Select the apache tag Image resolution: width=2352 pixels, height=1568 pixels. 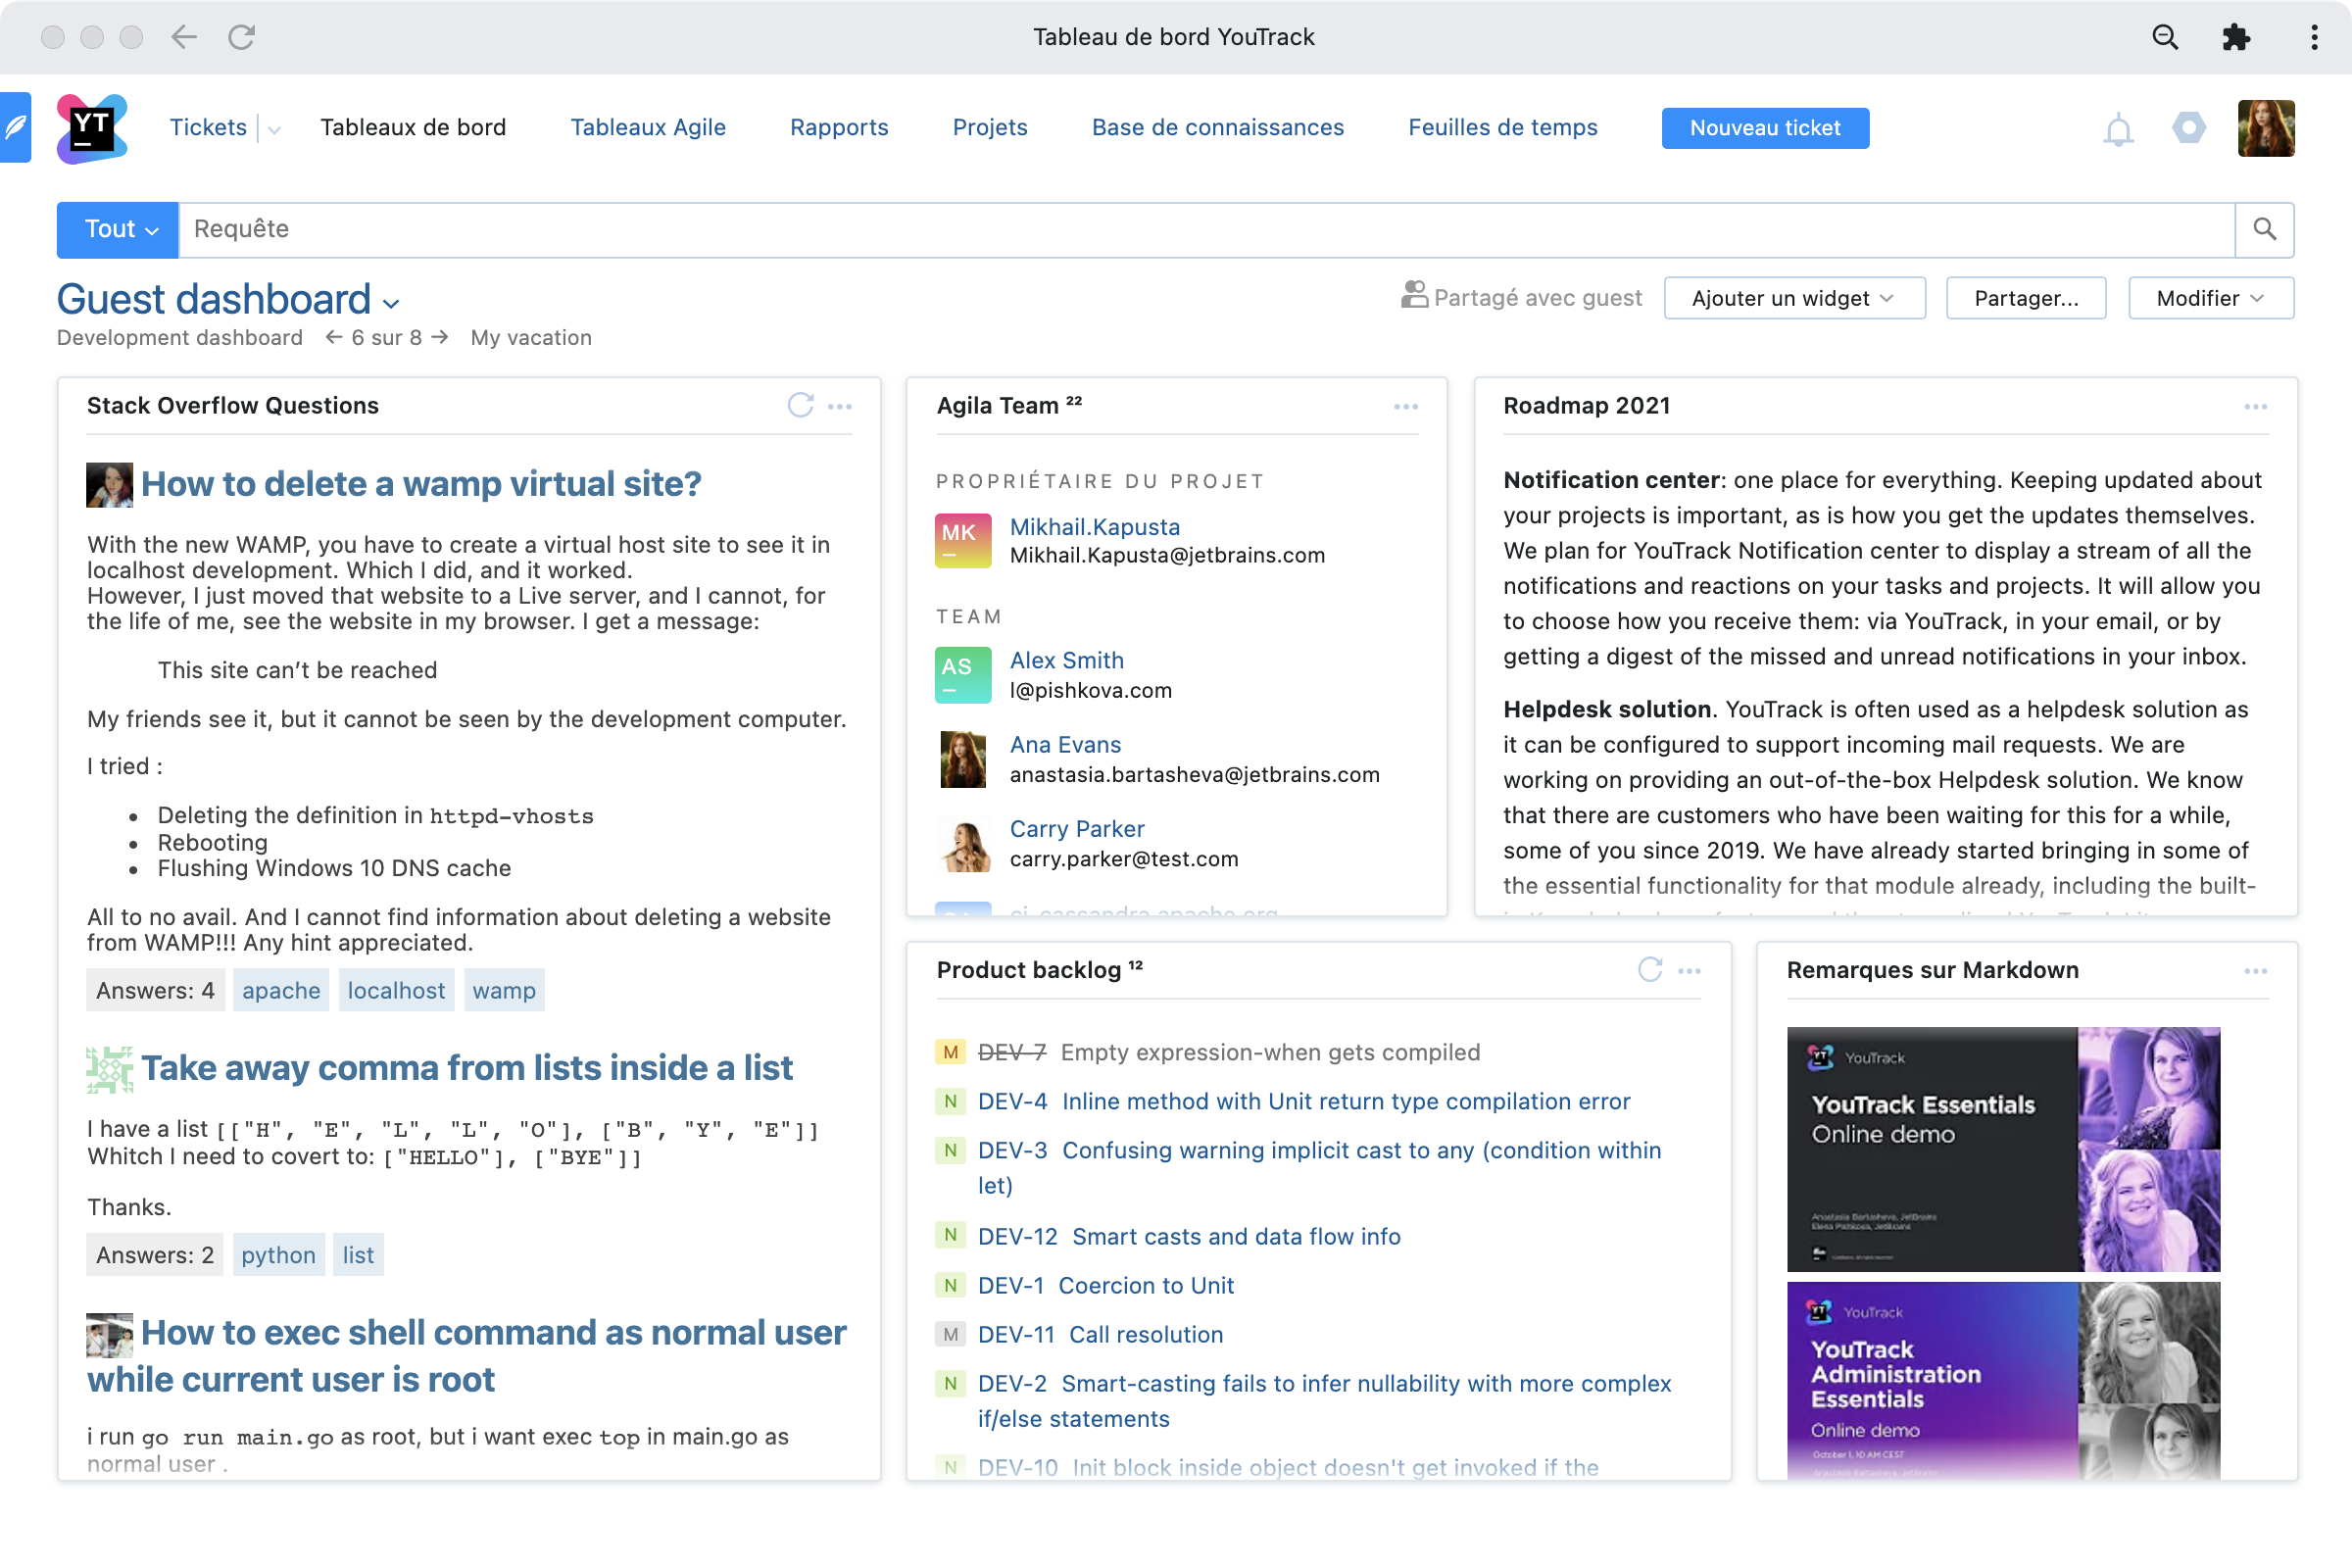pyautogui.click(x=281, y=990)
